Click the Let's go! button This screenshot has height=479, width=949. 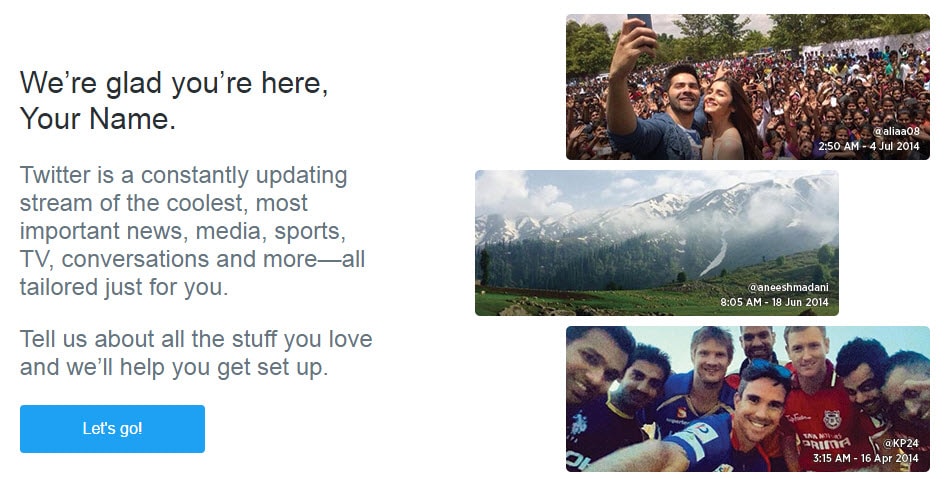click(x=112, y=429)
